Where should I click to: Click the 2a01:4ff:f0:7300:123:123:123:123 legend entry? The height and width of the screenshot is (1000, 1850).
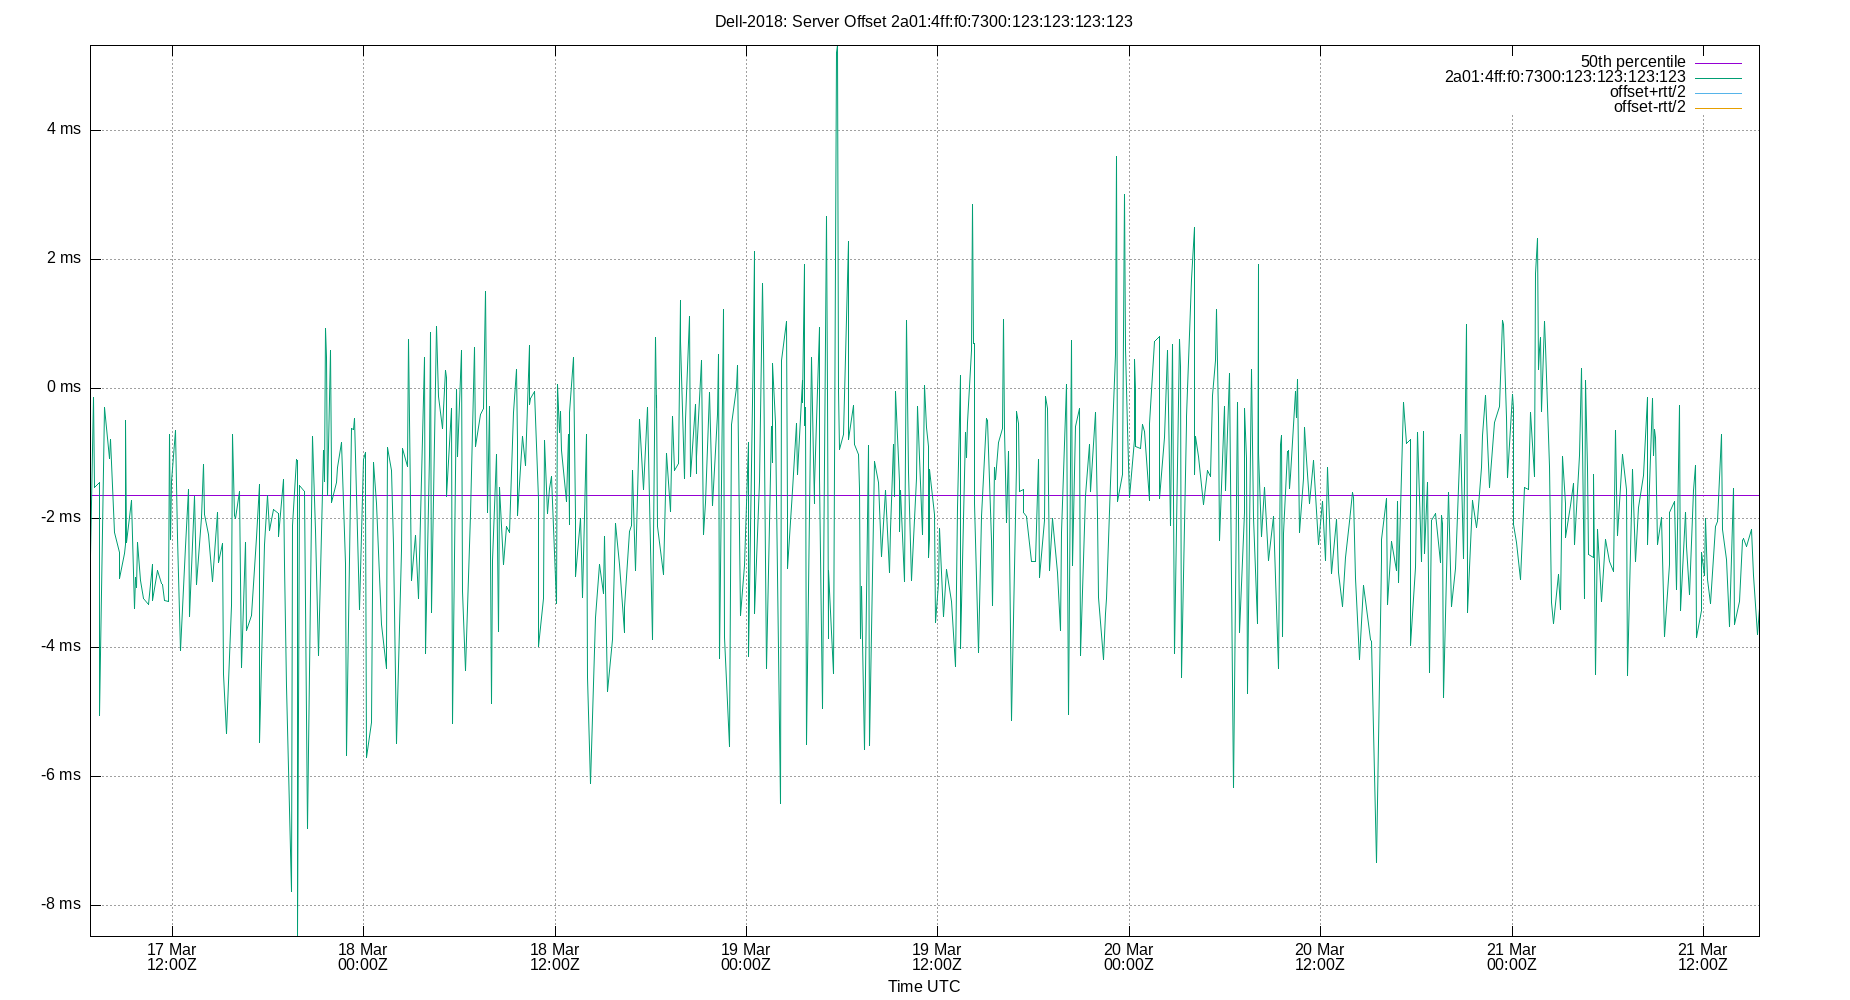(1565, 74)
